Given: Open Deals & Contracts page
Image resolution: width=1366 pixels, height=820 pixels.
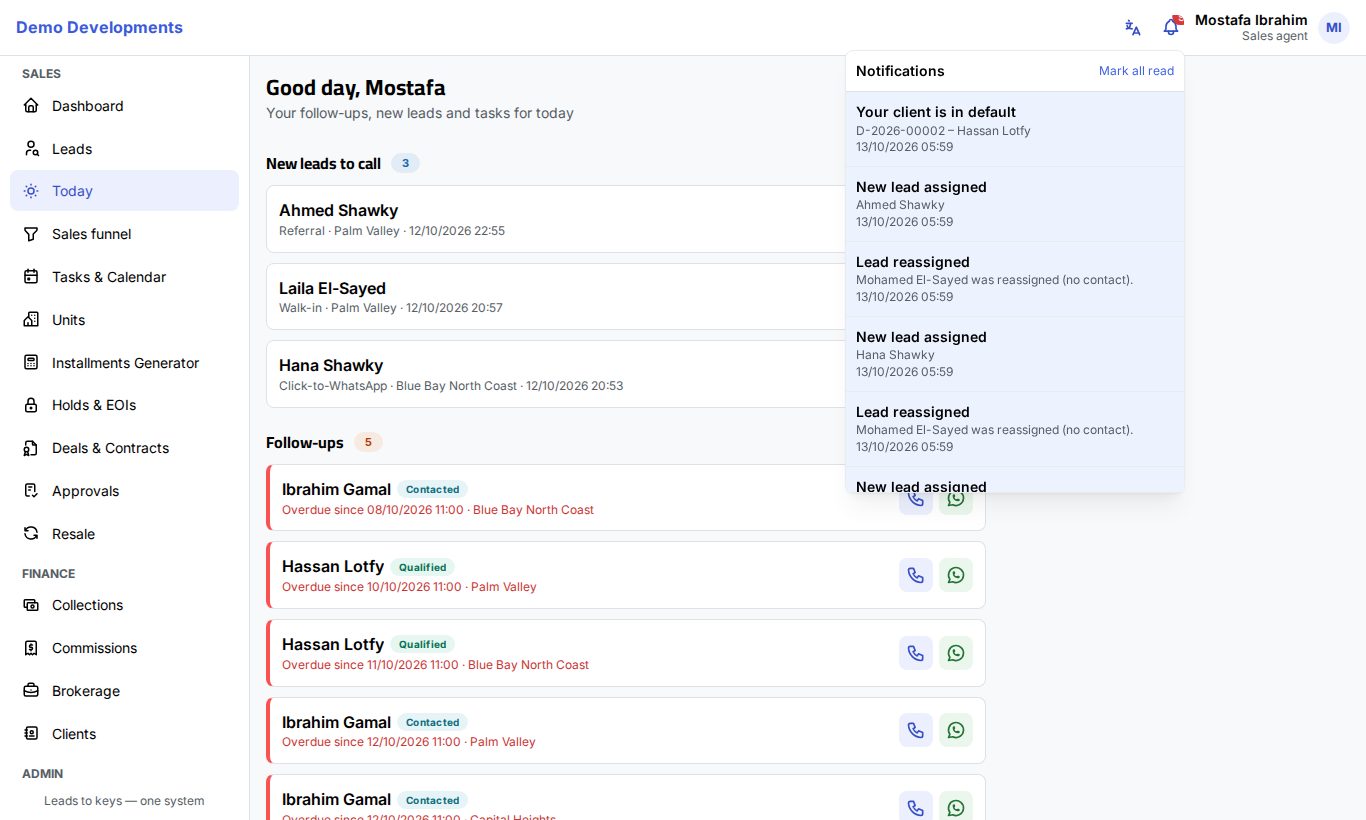Looking at the screenshot, I should pos(124,448).
